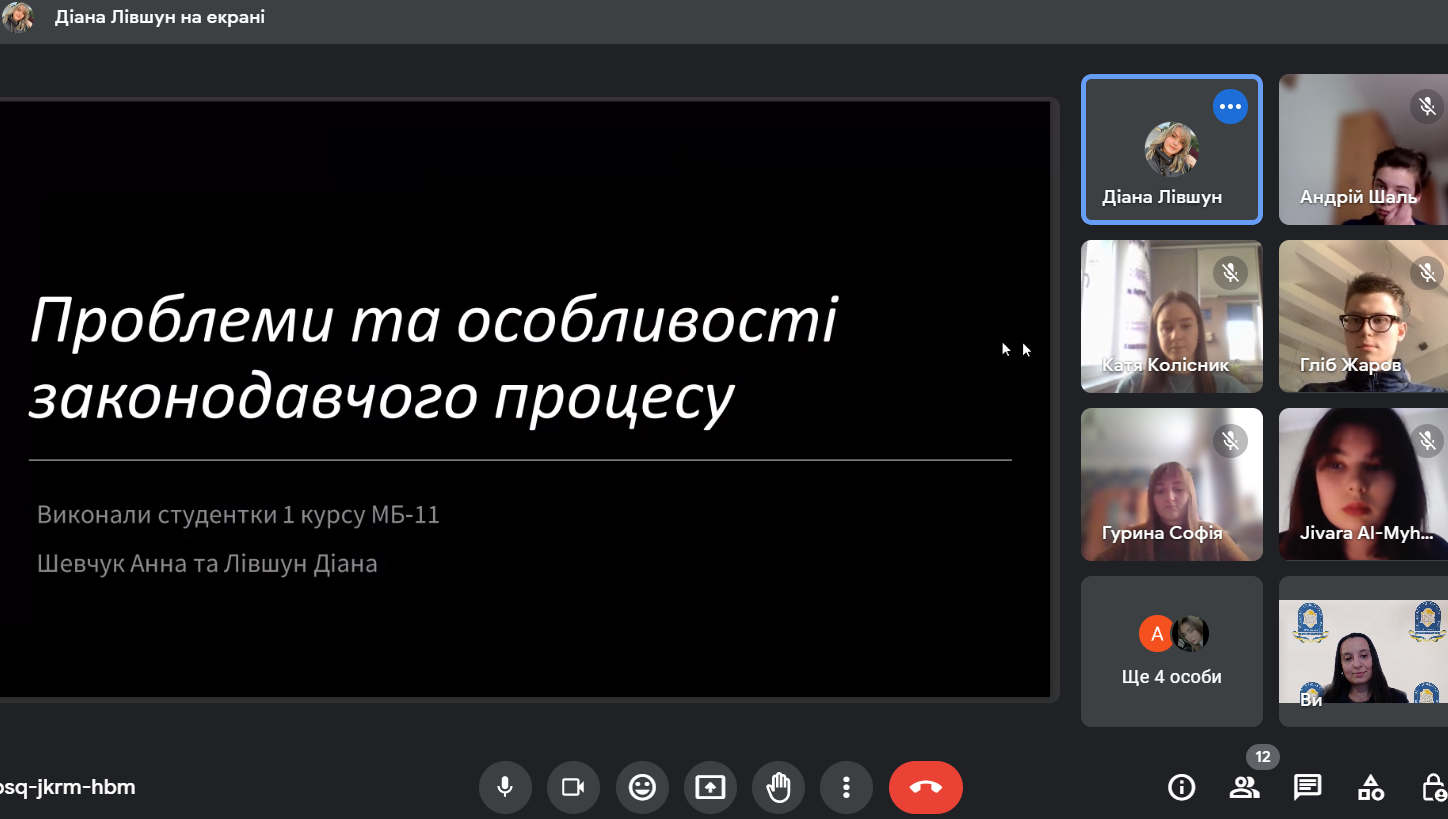
Task: Leave the call with red button
Action: (925, 787)
